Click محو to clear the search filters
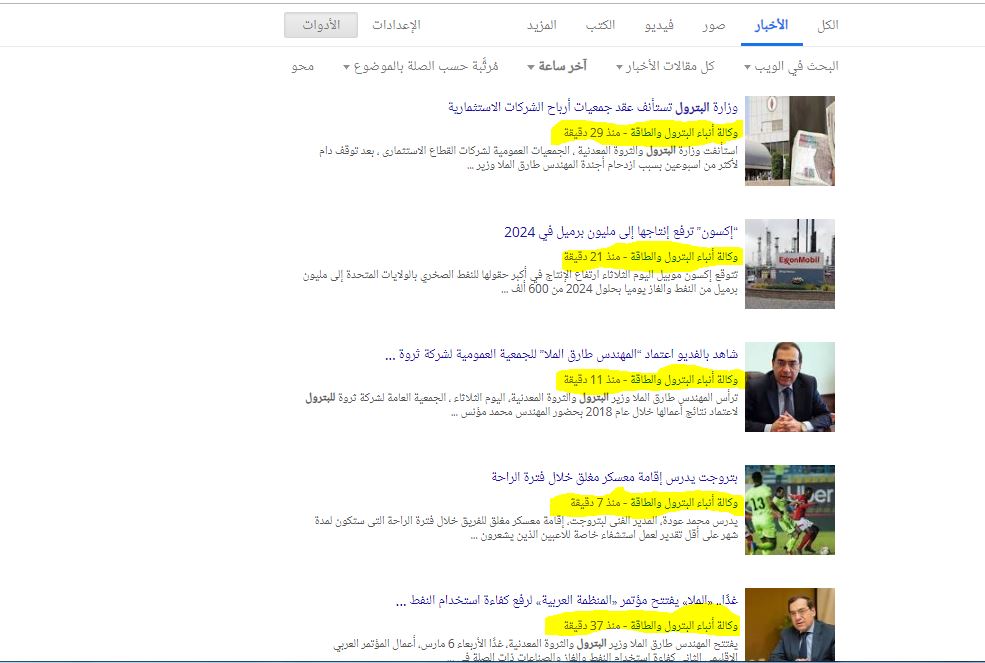Viewport: 985px width, 663px height. click(x=303, y=66)
